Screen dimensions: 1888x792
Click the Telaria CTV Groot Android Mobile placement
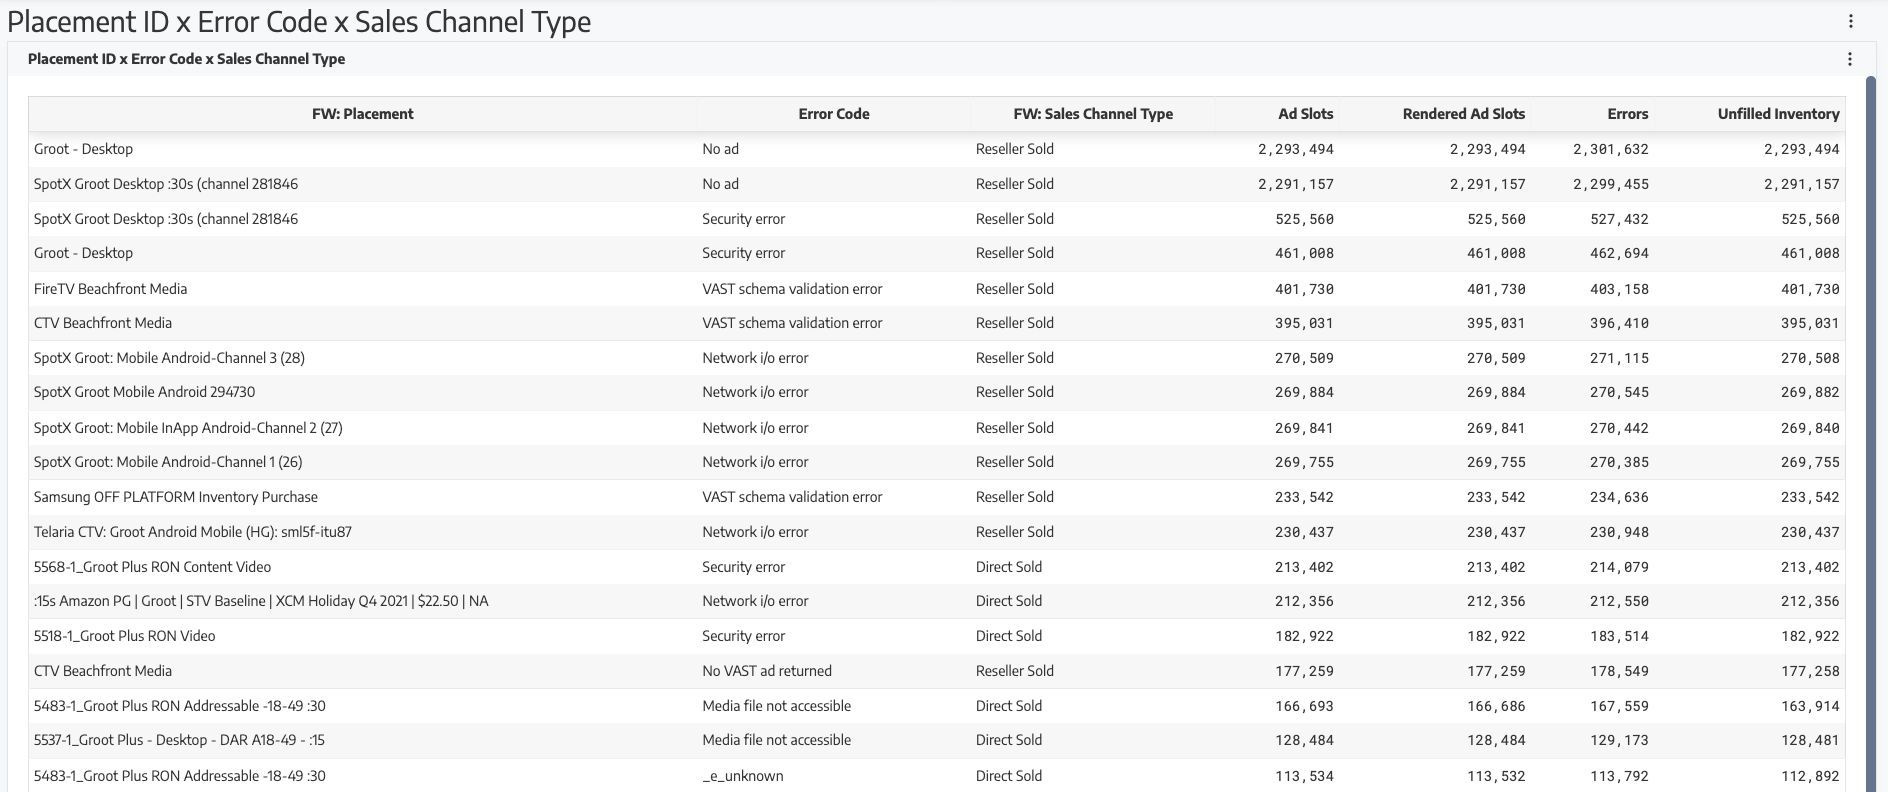click(x=193, y=532)
